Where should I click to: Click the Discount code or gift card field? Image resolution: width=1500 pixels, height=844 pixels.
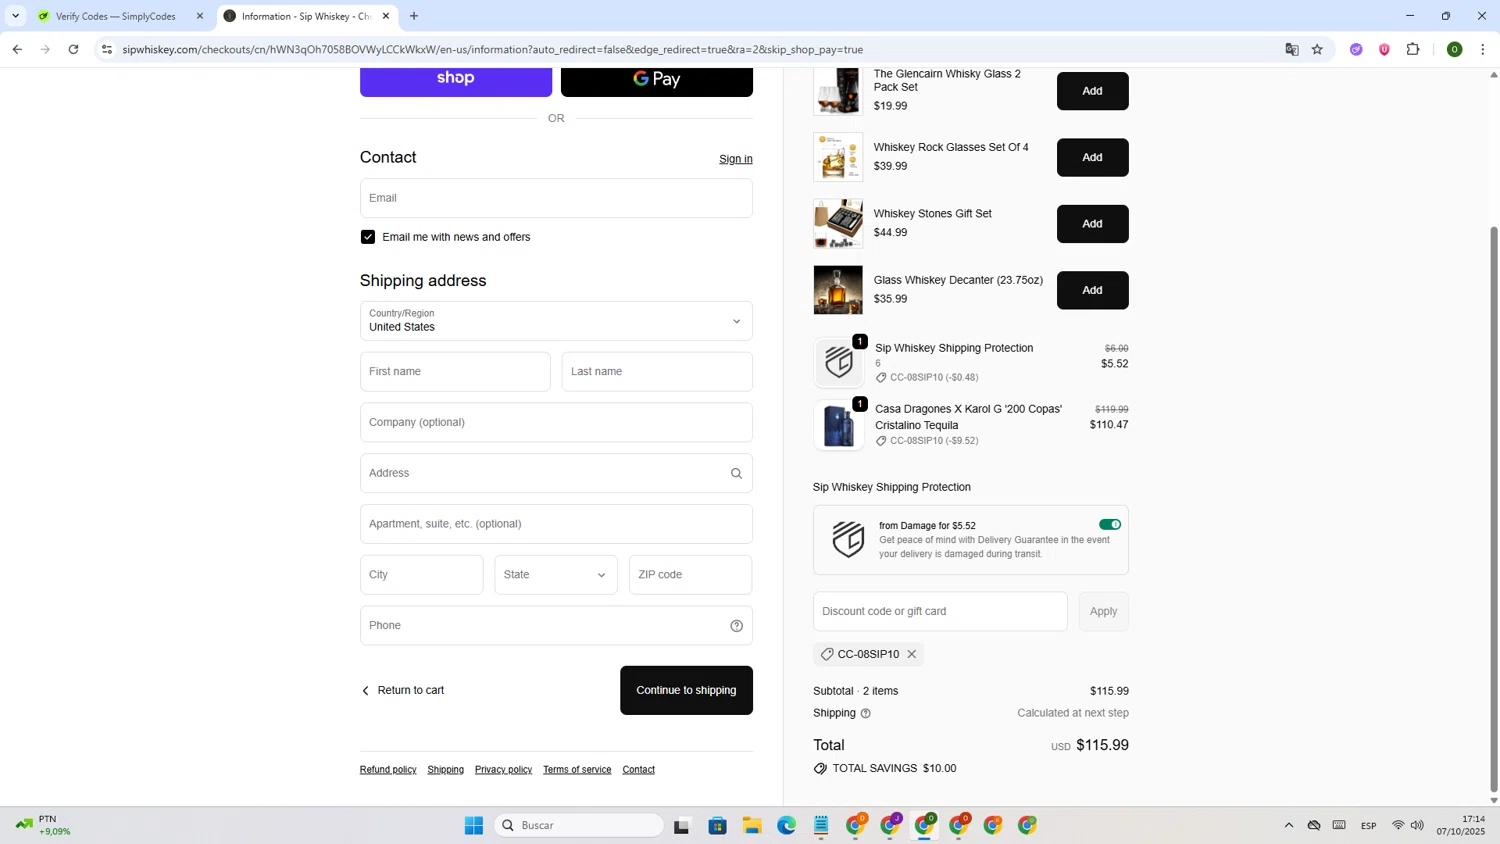(x=940, y=611)
